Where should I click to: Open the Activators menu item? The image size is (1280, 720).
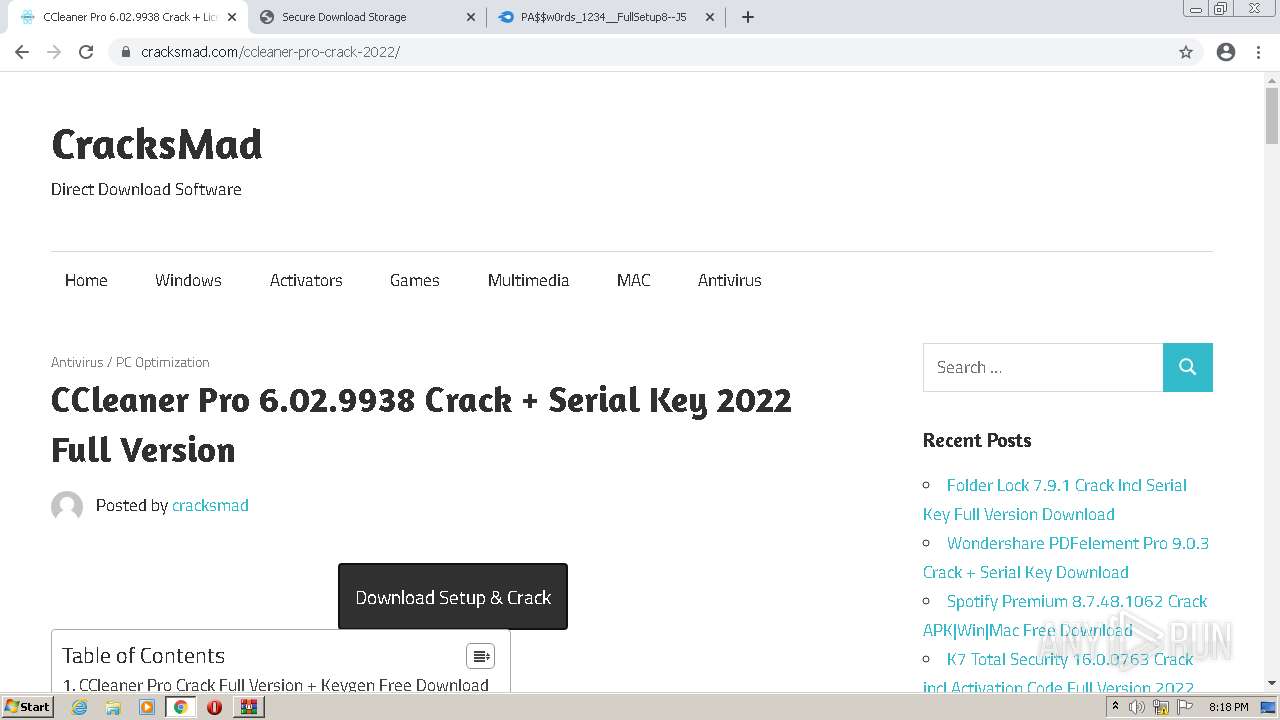pos(306,280)
